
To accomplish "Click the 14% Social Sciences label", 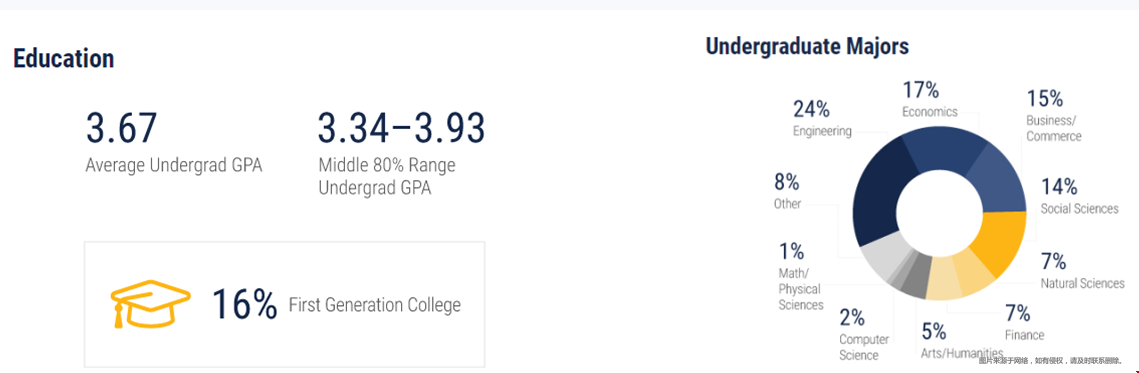I will pos(1079,197).
